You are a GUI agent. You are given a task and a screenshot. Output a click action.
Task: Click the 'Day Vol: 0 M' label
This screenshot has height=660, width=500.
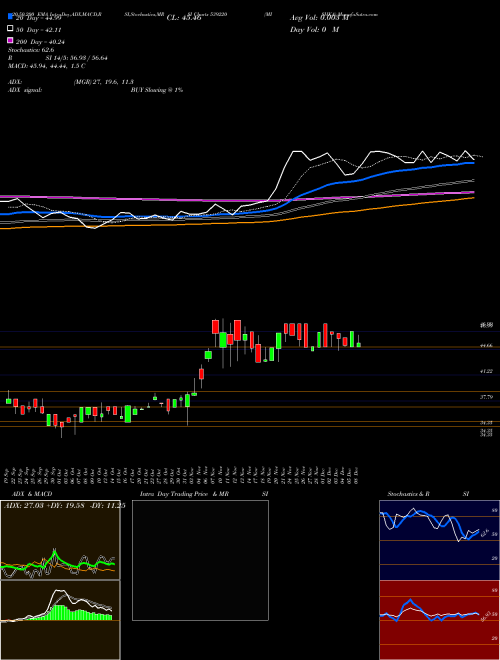pos(314,29)
